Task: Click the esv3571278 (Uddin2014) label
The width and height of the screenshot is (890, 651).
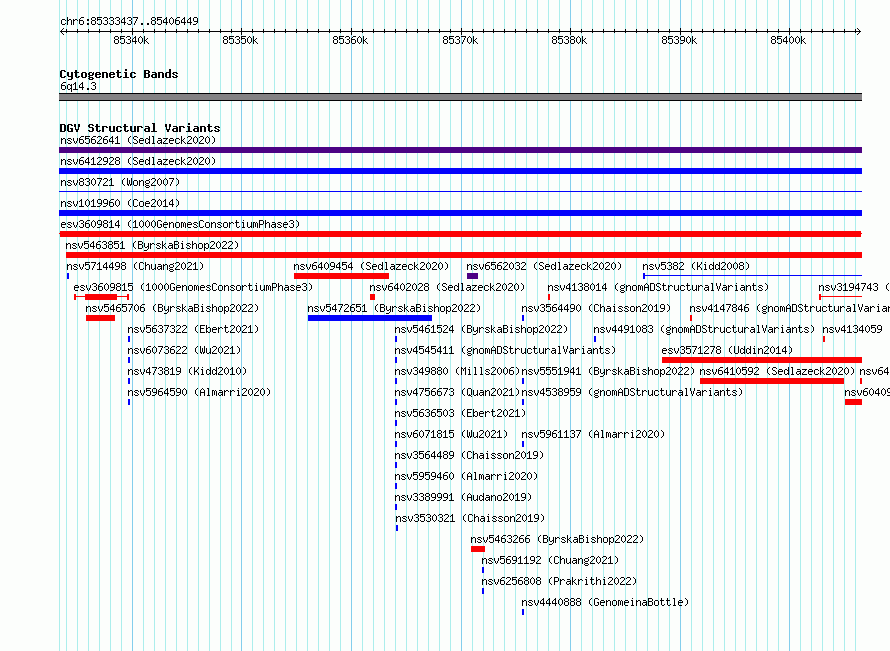Action: [x=727, y=350]
